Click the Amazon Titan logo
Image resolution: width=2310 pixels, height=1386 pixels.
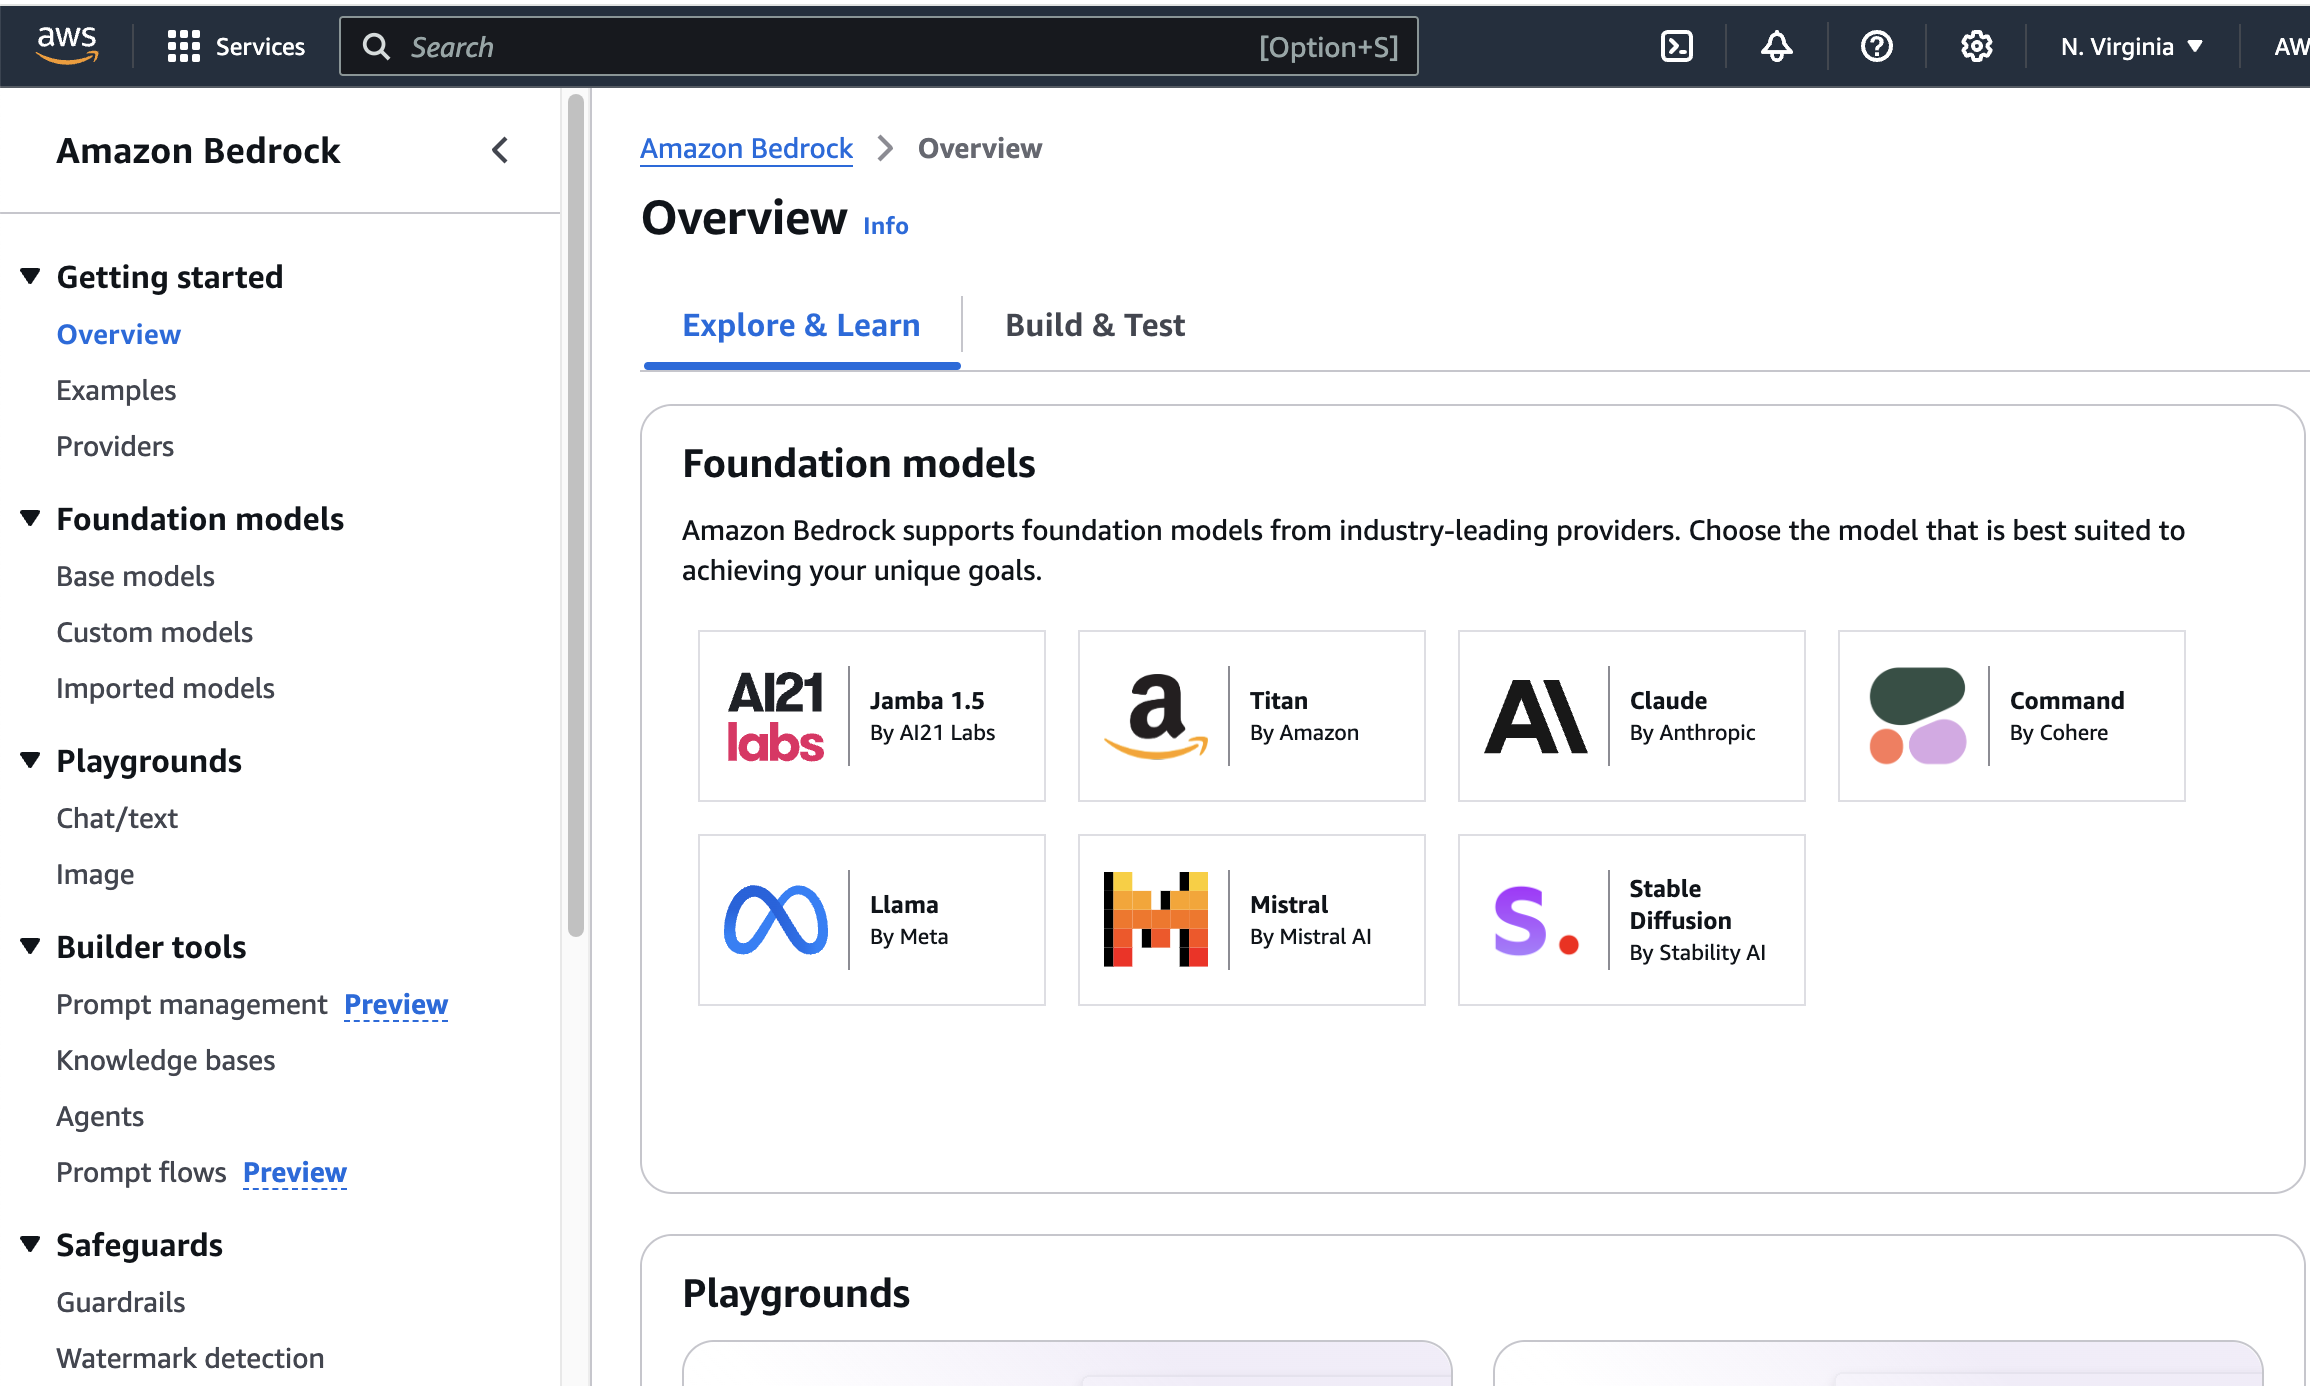click(x=1156, y=716)
